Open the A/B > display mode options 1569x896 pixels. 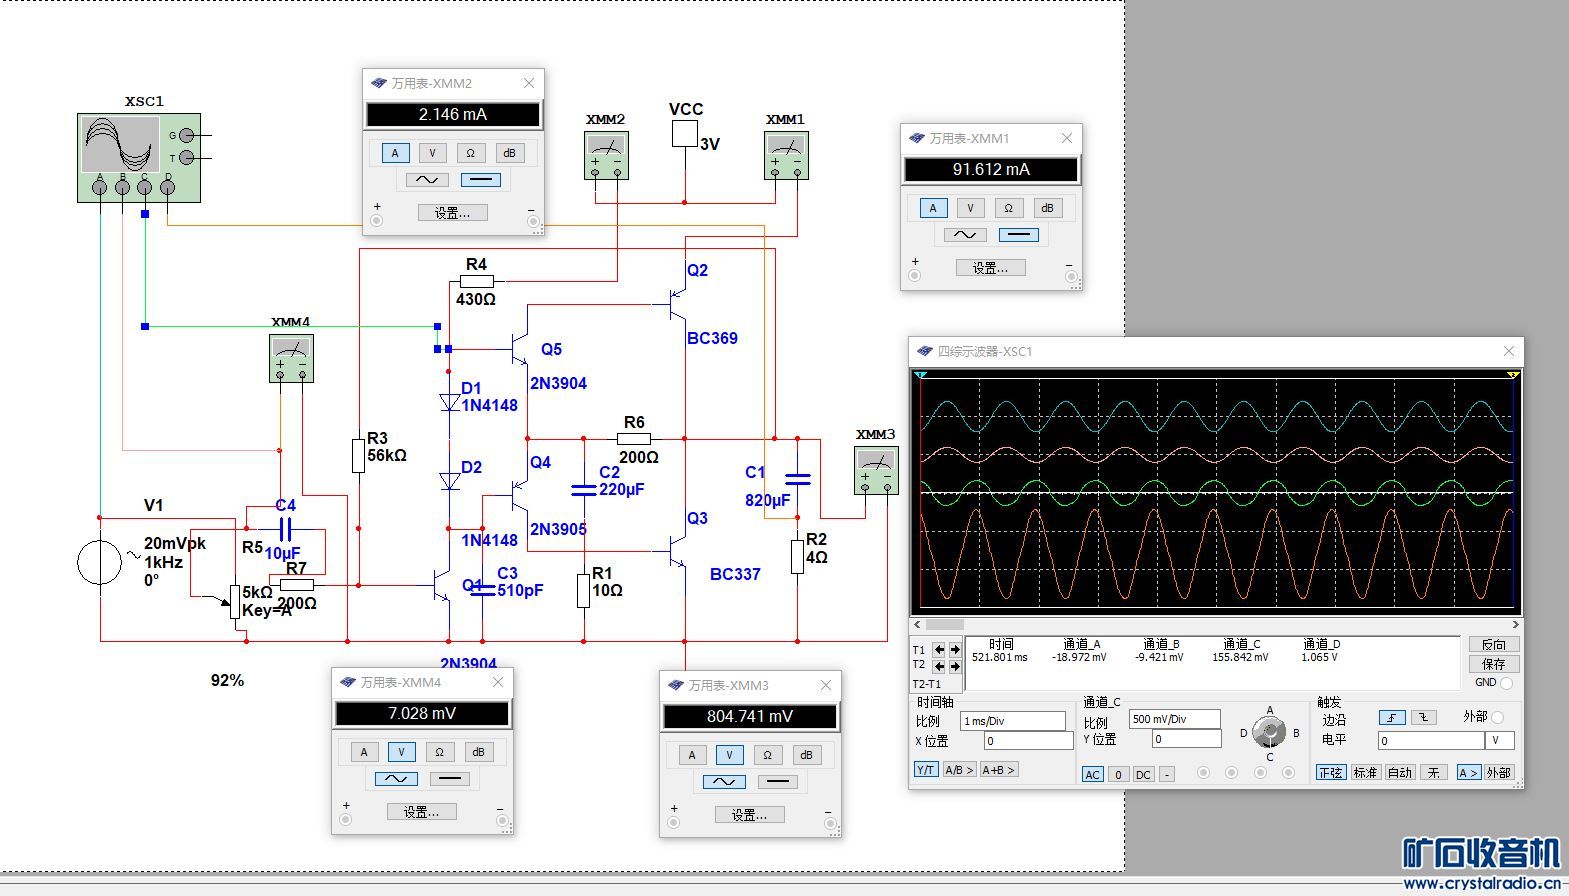click(958, 770)
